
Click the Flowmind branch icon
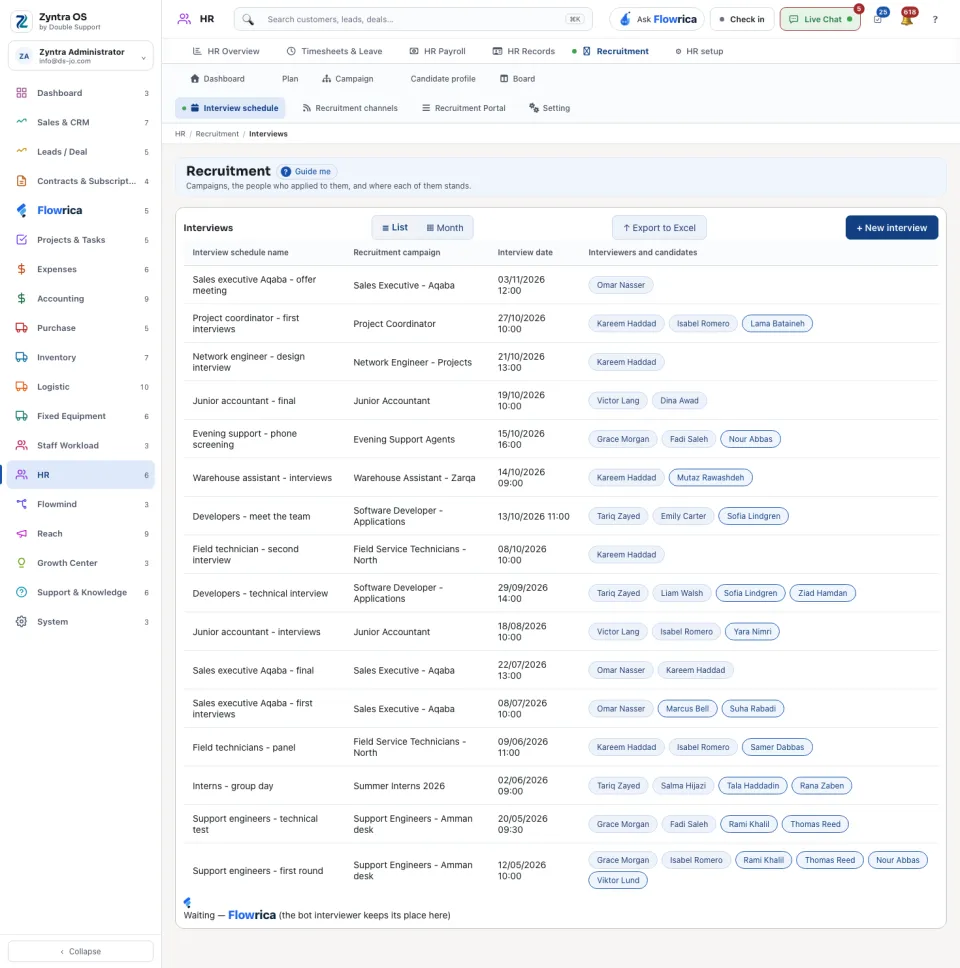22,504
